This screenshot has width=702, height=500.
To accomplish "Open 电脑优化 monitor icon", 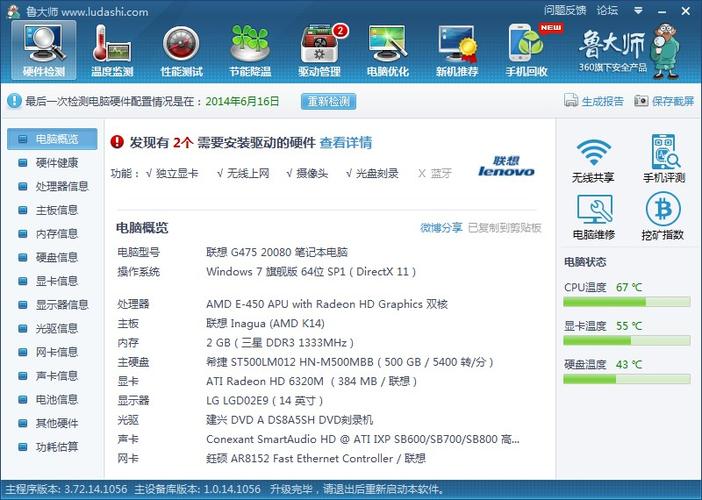I will (x=388, y=50).
